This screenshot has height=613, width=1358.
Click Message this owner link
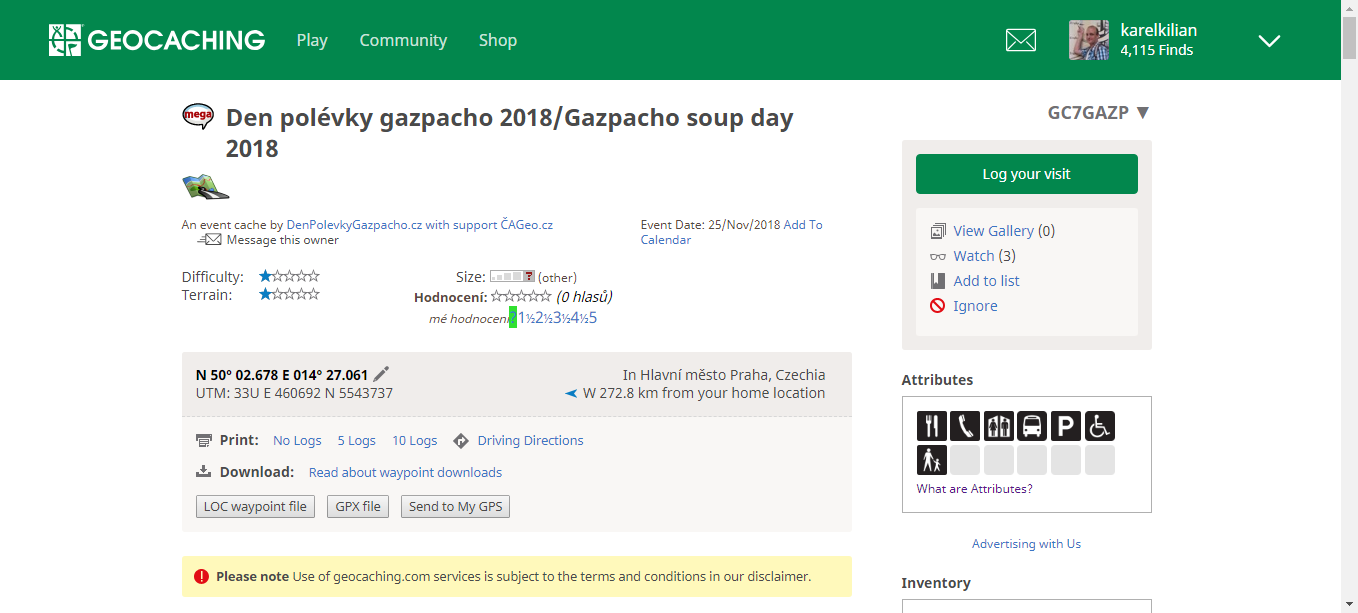coord(283,240)
